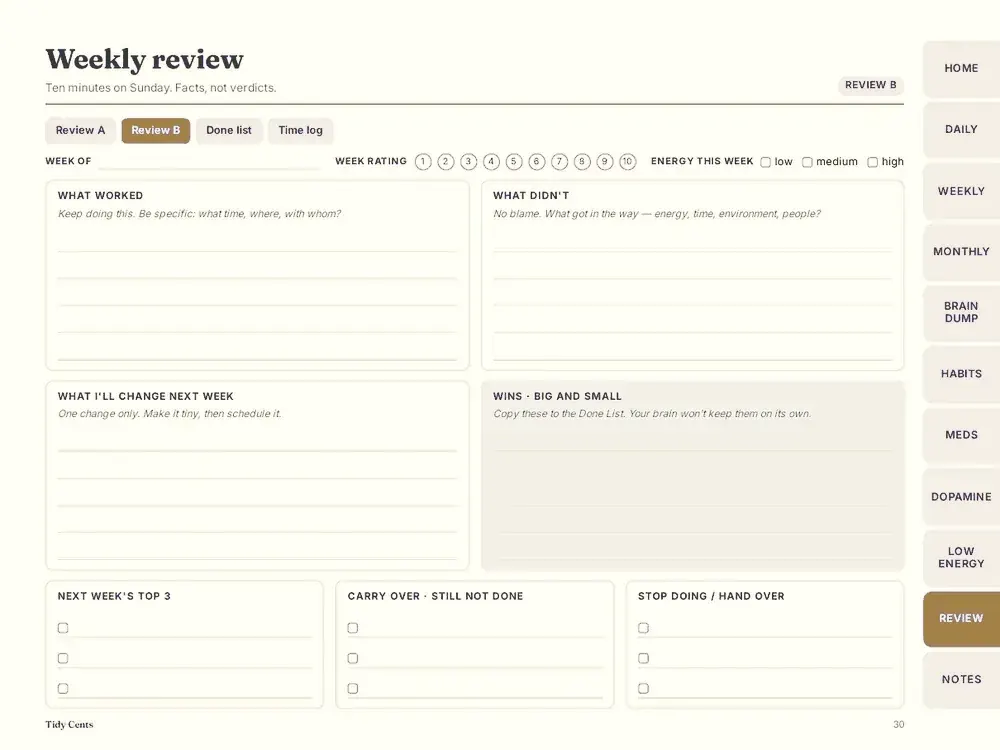Choose week rating 7
This screenshot has width=1000, height=750.
tap(559, 162)
